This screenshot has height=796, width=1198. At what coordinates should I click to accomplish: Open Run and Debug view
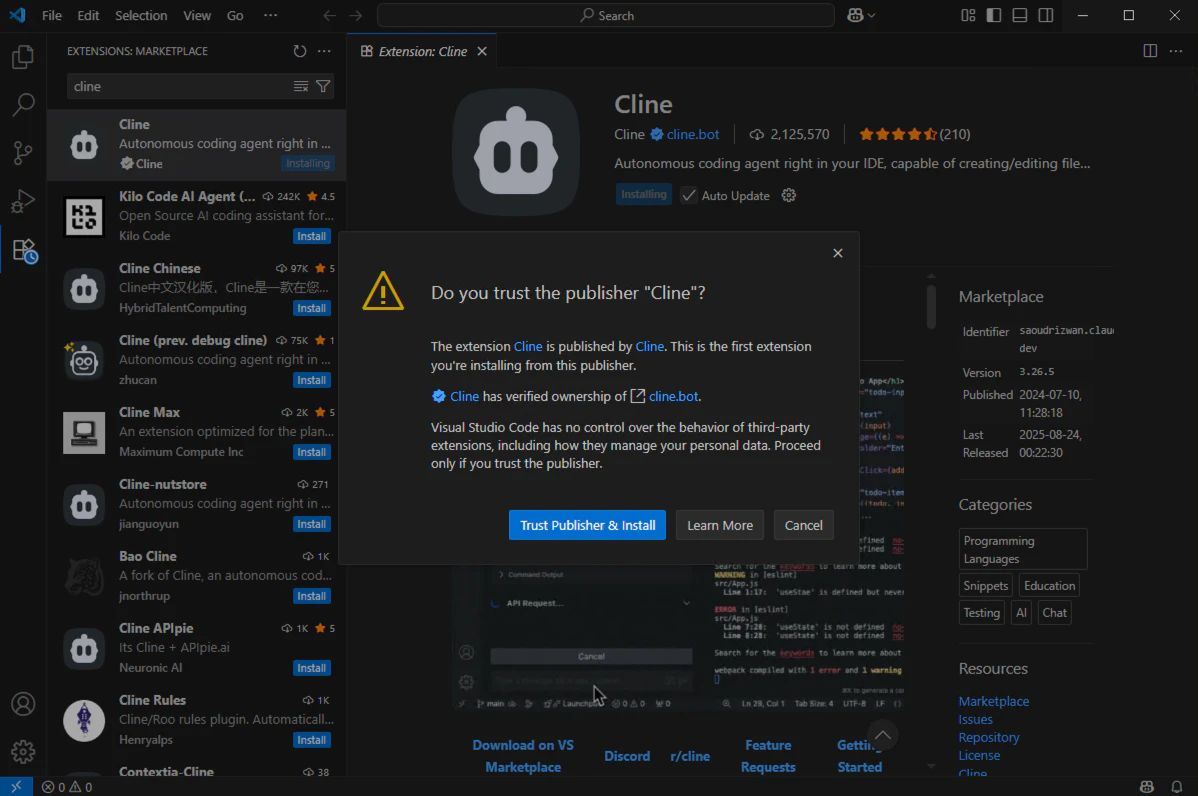click(x=23, y=201)
